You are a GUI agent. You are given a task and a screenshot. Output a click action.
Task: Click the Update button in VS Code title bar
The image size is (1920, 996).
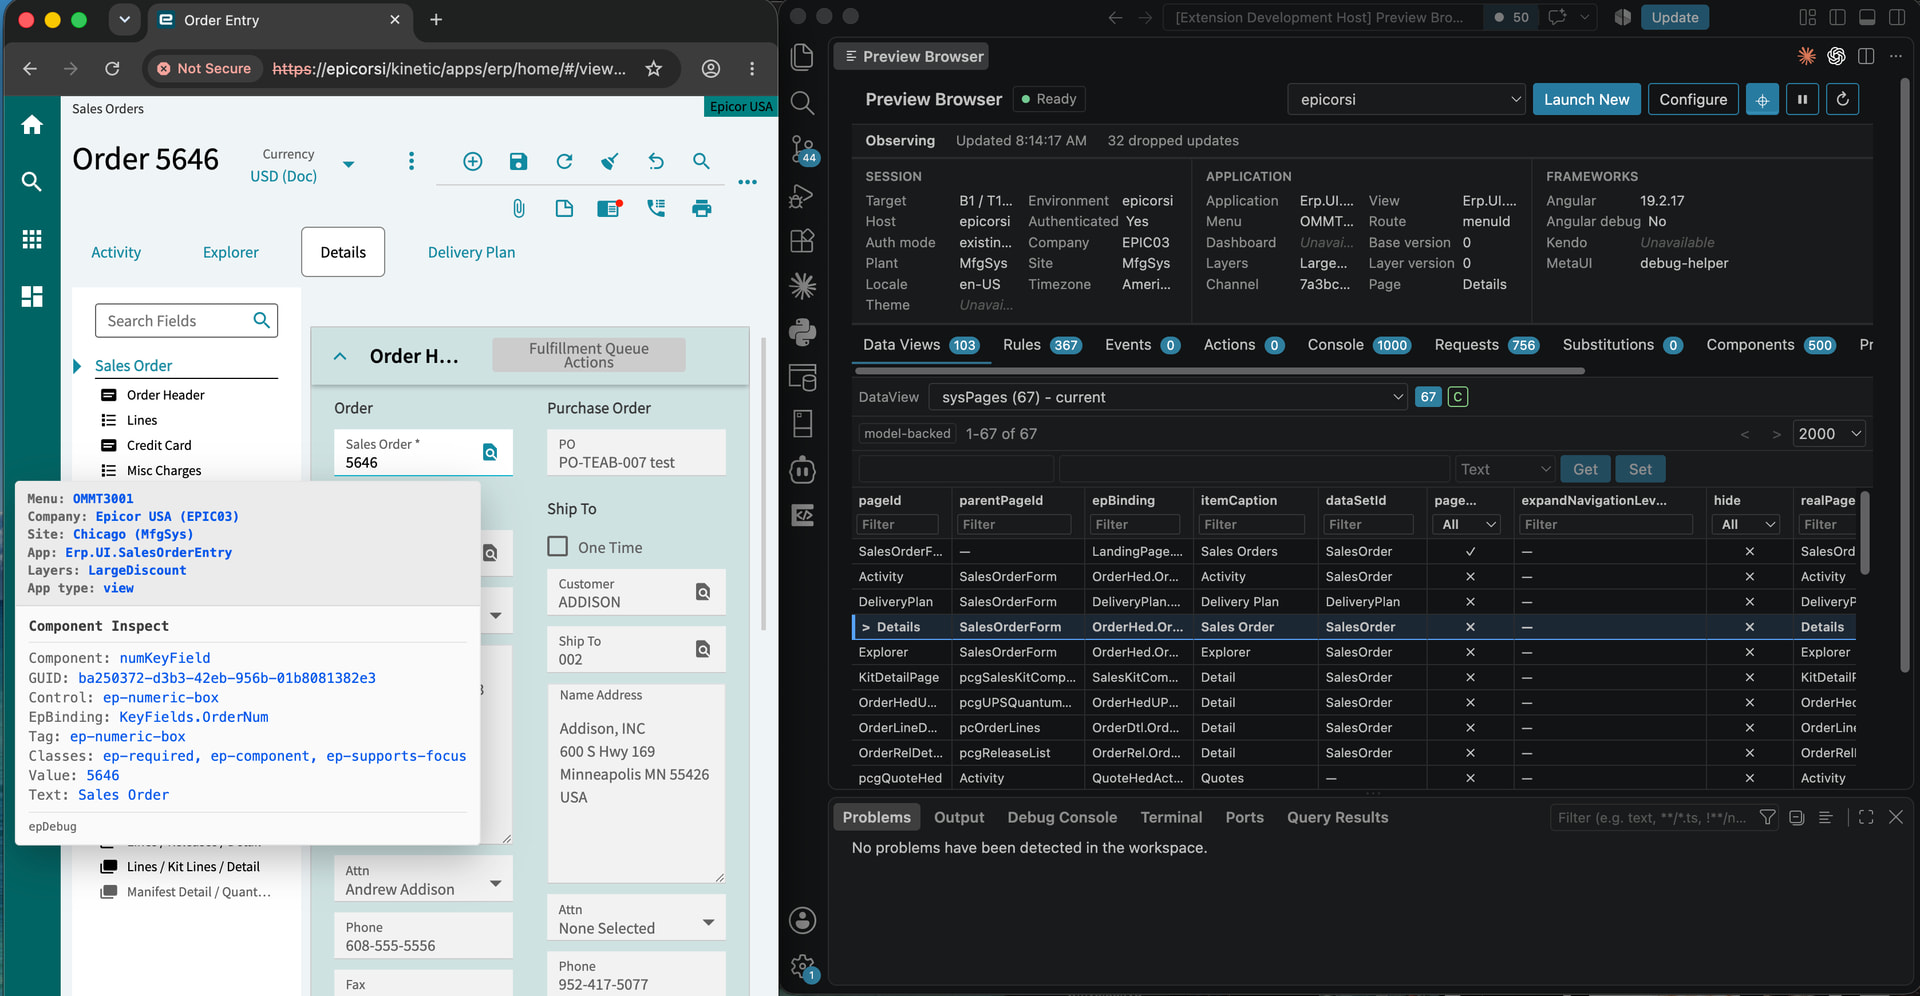click(x=1675, y=17)
